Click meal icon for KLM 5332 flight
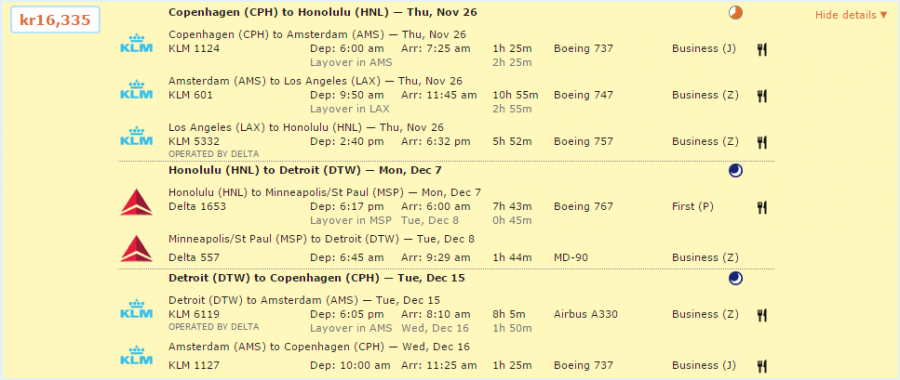Image resolution: width=900 pixels, height=380 pixels. click(762, 142)
